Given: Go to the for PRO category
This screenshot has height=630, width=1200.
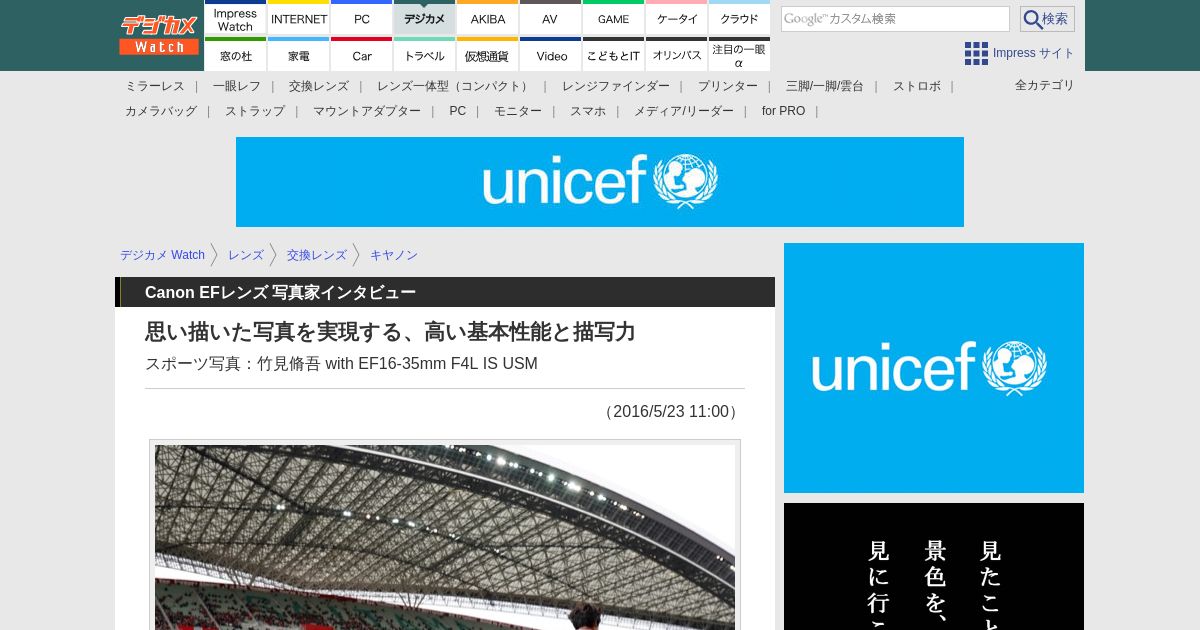Looking at the screenshot, I should pyautogui.click(x=783, y=111).
